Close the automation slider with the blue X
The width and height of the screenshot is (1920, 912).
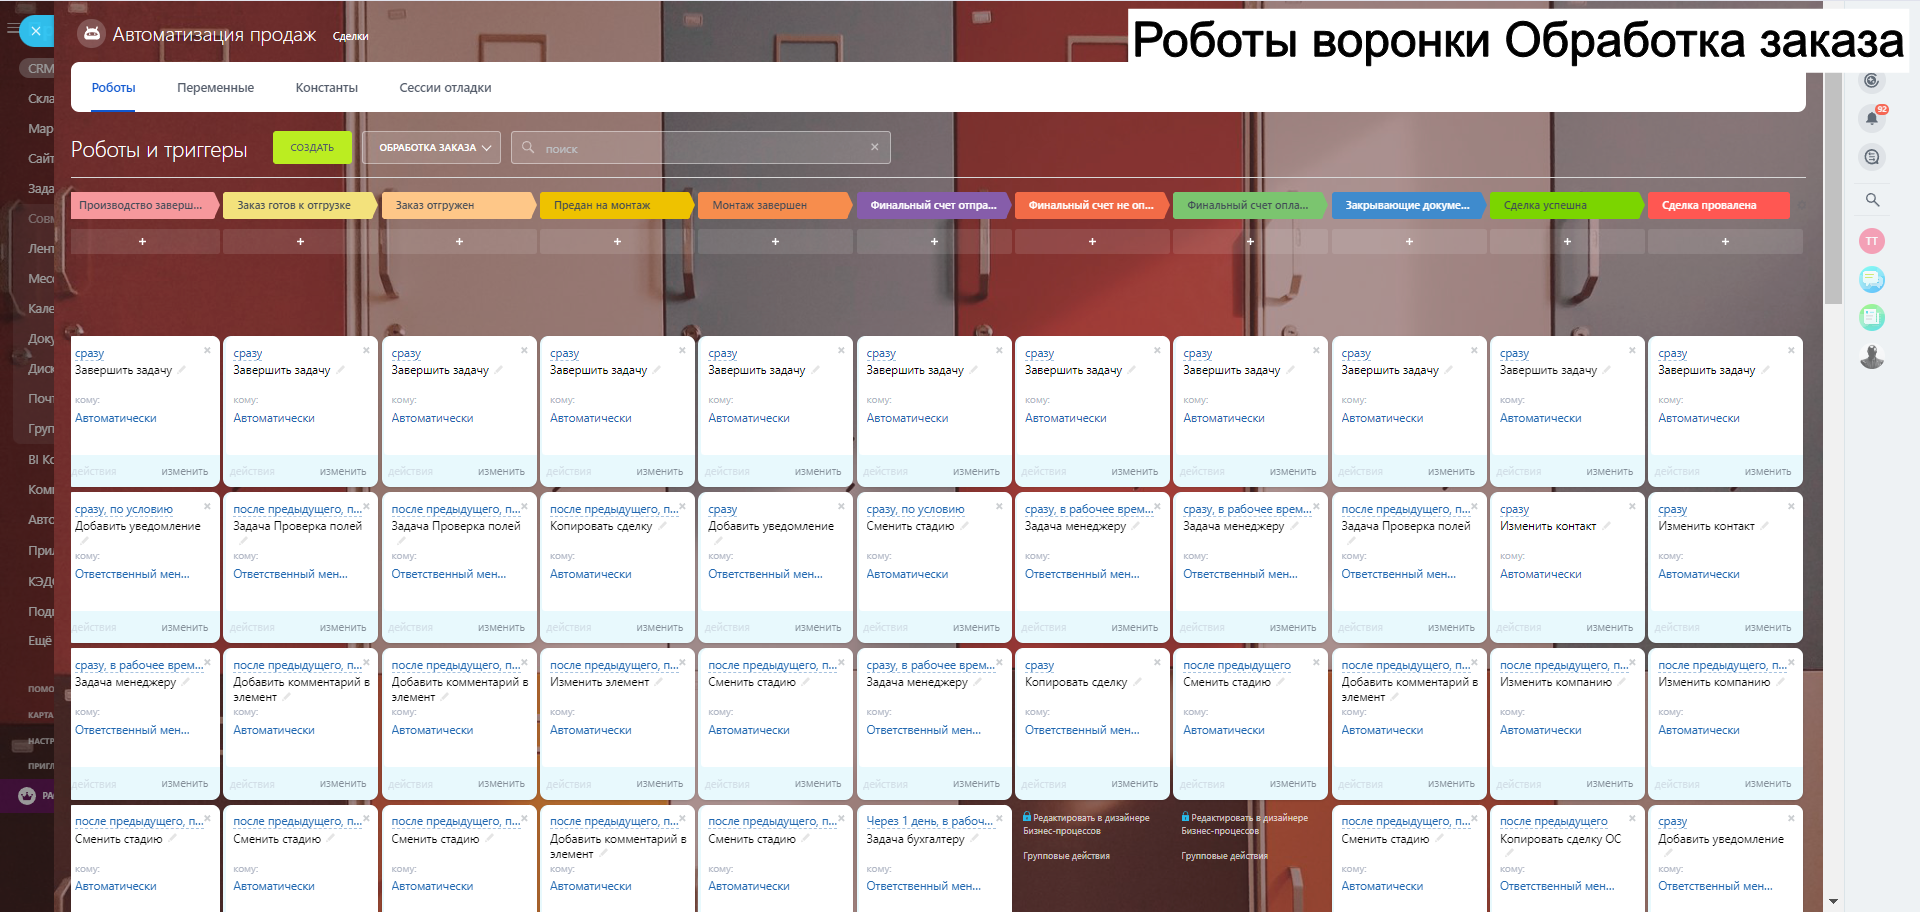[x=36, y=31]
